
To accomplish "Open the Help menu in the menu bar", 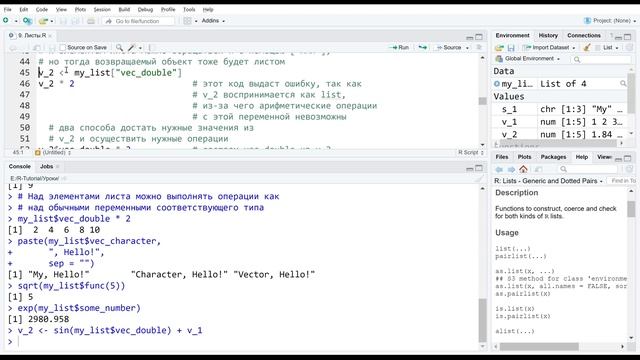I will (208, 9).
